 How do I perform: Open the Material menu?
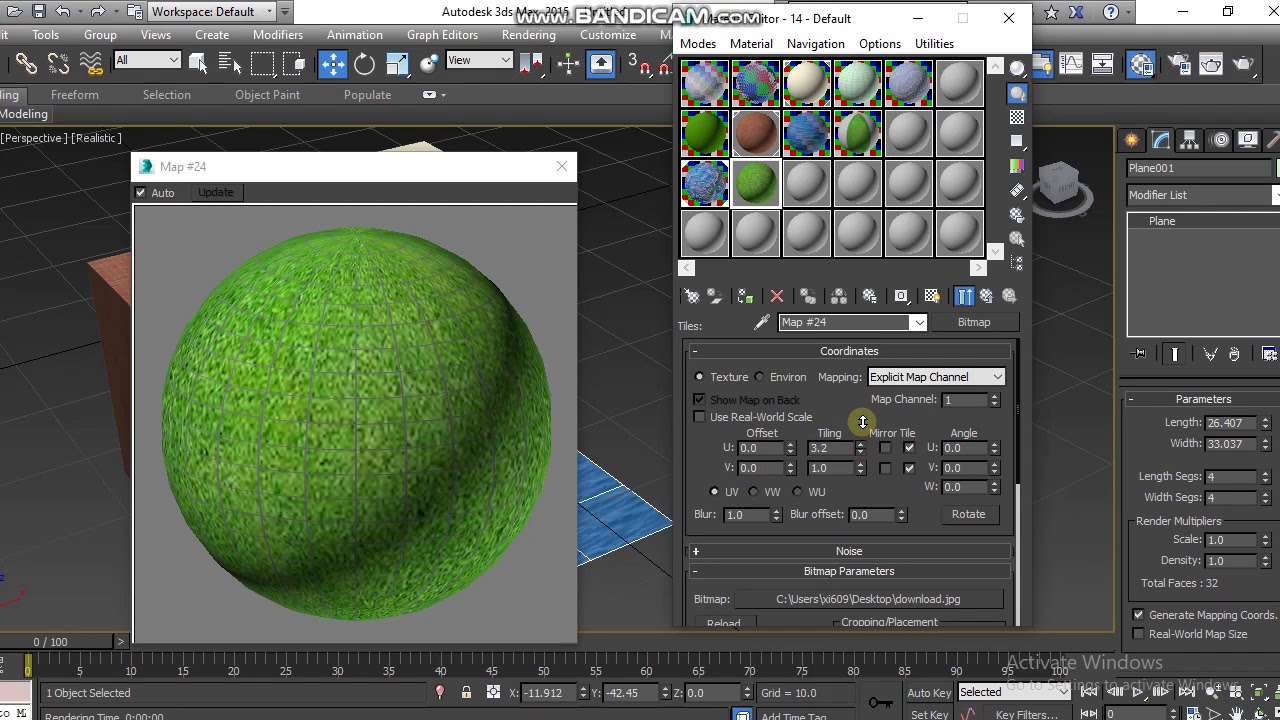[751, 44]
